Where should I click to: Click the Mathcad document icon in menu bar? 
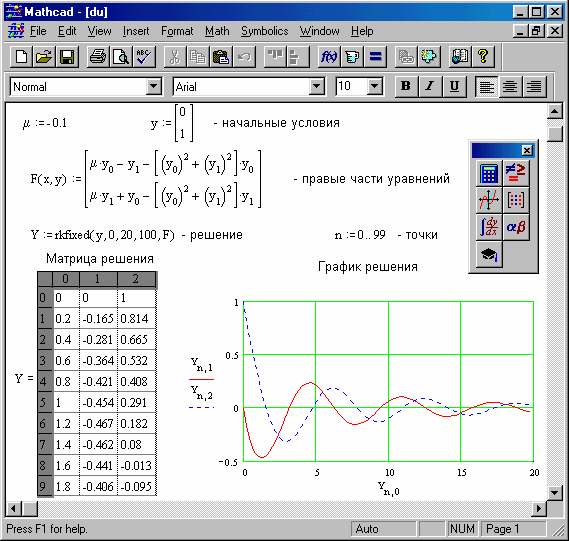pos(16,31)
